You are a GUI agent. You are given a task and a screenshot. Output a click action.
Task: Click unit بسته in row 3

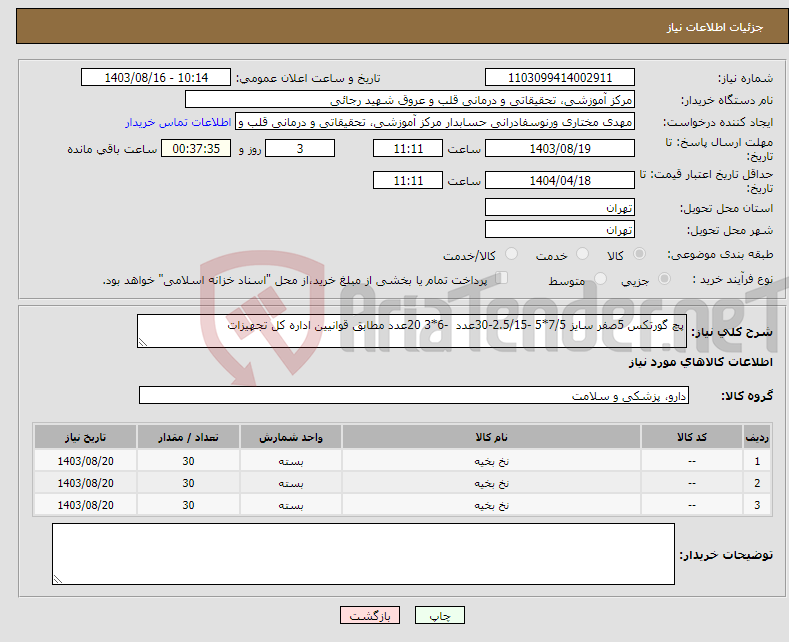pyautogui.click(x=291, y=505)
